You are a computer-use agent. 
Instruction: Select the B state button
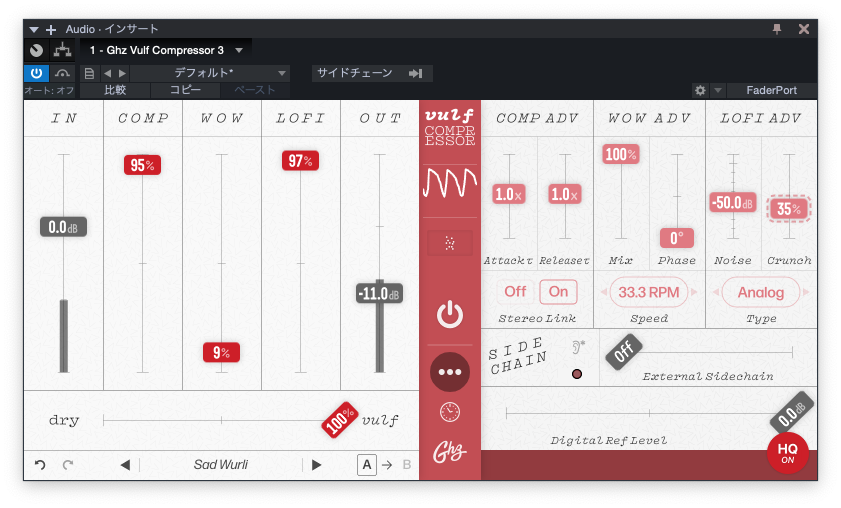(407, 465)
